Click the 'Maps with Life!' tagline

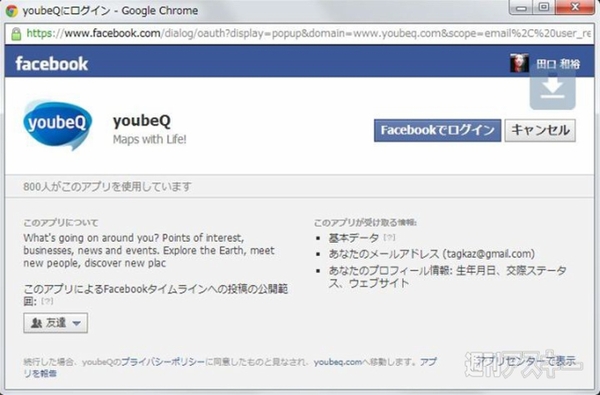coord(150,139)
